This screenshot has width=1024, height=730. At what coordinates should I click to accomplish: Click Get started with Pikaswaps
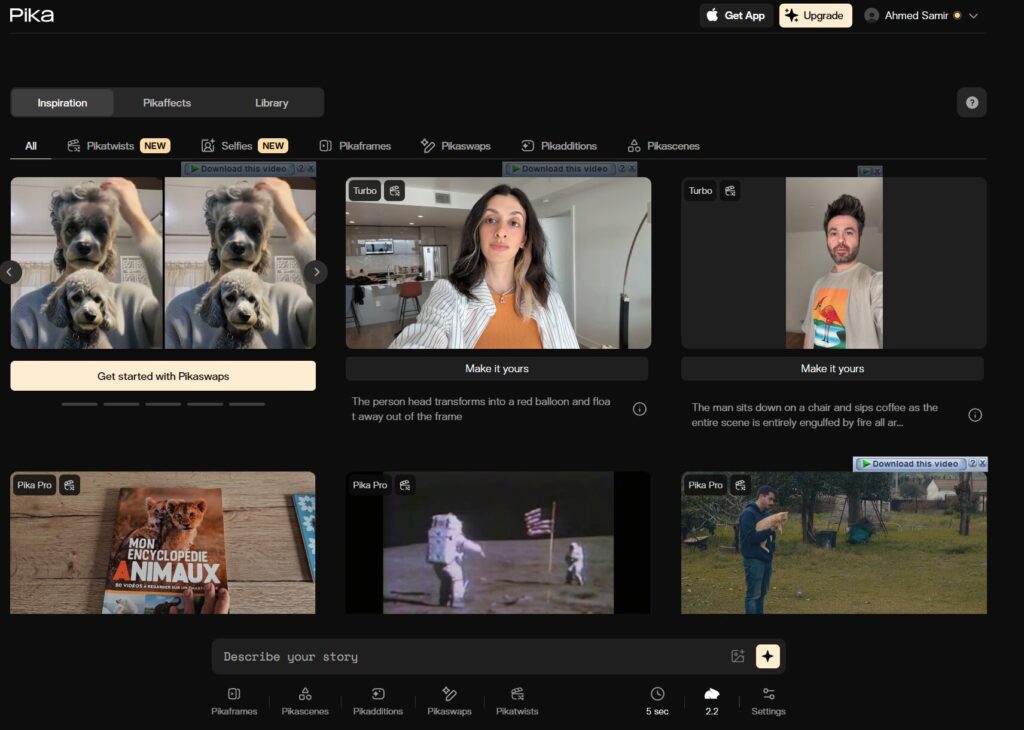coord(163,376)
